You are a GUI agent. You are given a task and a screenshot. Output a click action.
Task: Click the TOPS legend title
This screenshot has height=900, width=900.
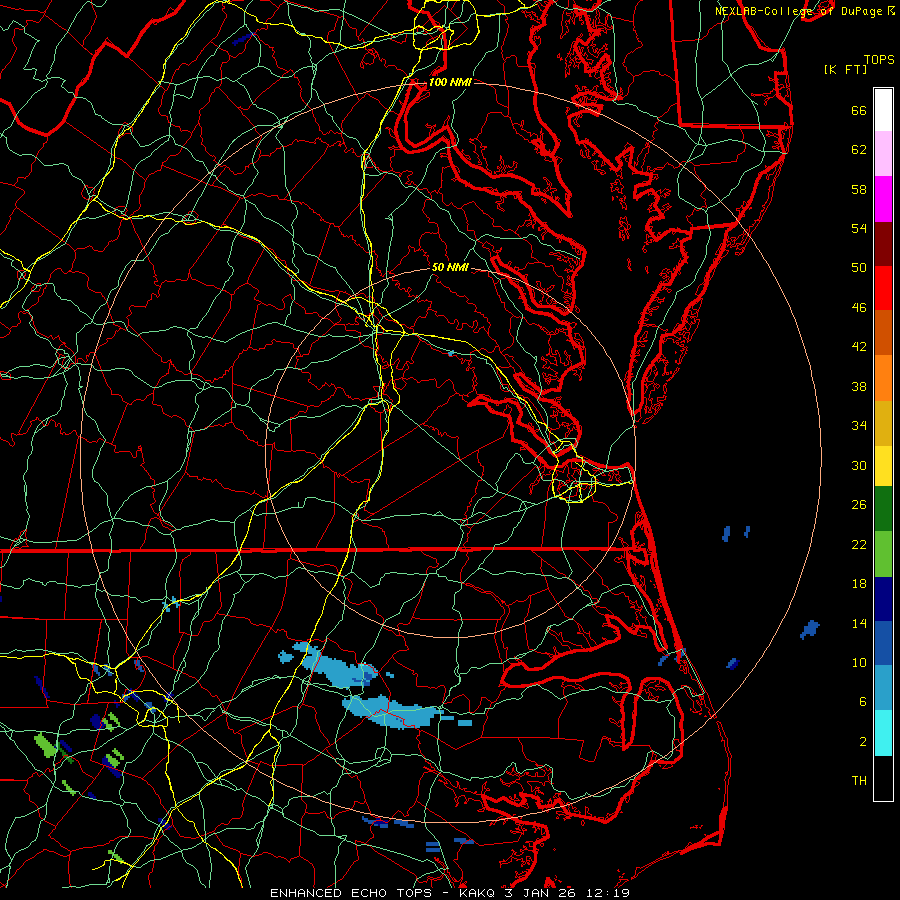click(x=879, y=59)
